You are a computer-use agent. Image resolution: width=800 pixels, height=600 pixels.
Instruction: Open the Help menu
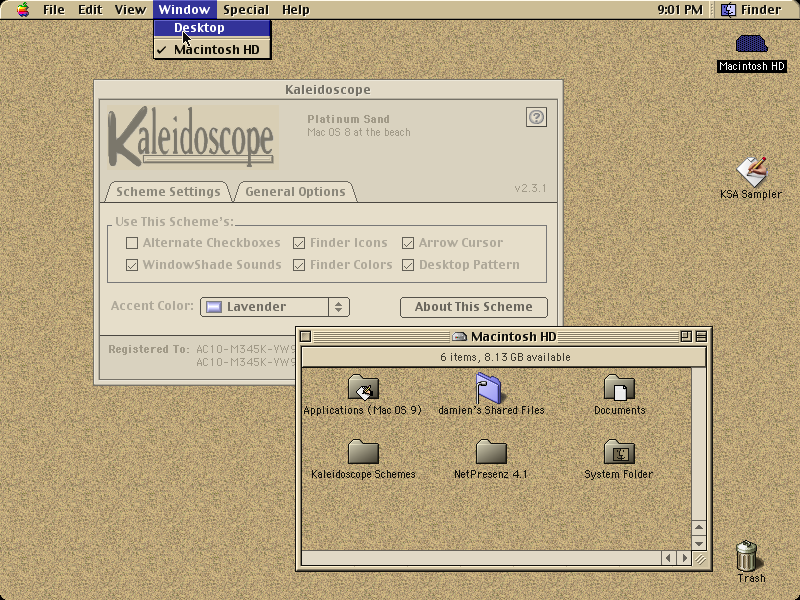[x=296, y=10]
